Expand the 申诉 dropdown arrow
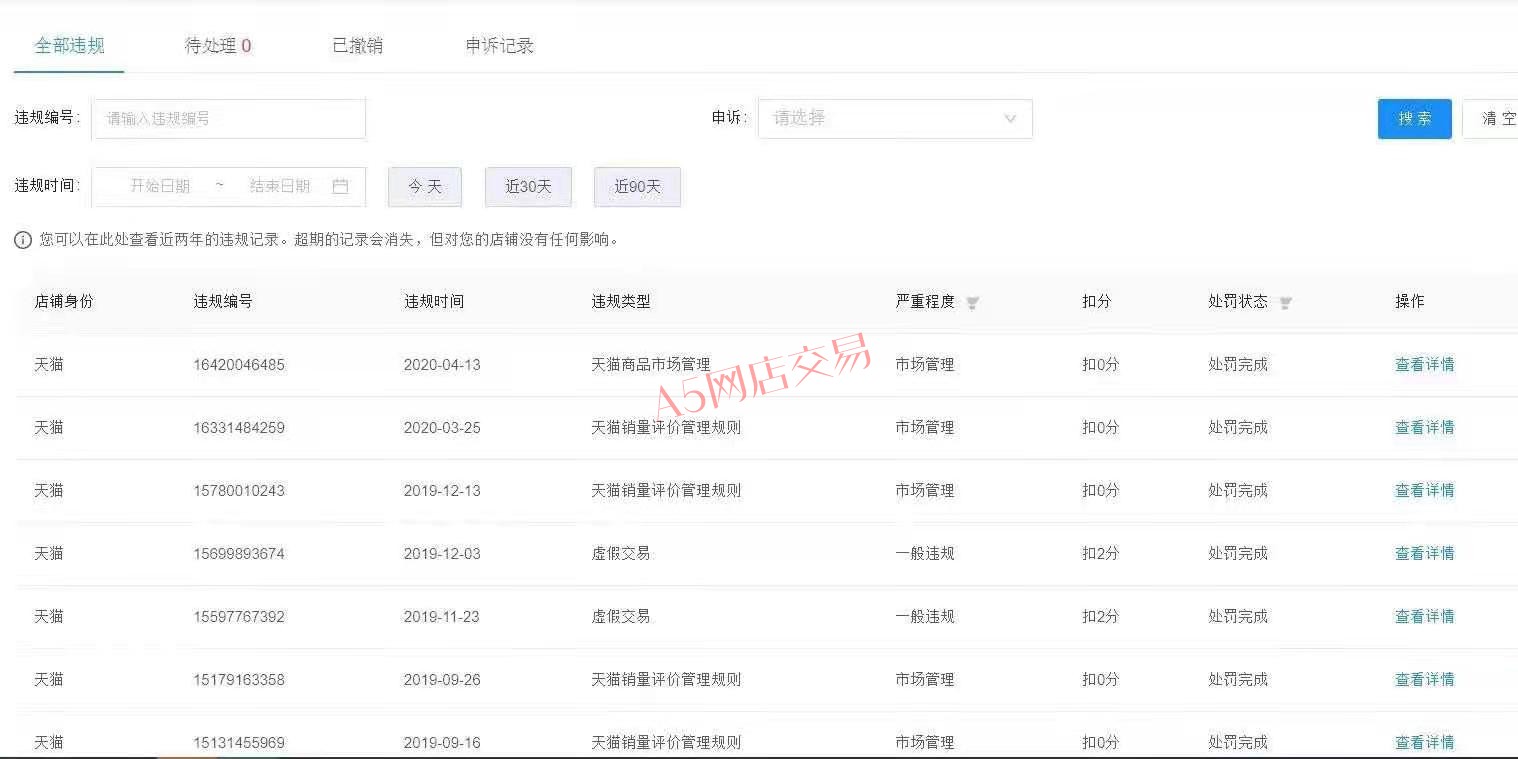The image size is (1518, 759). pos(1010,119)
